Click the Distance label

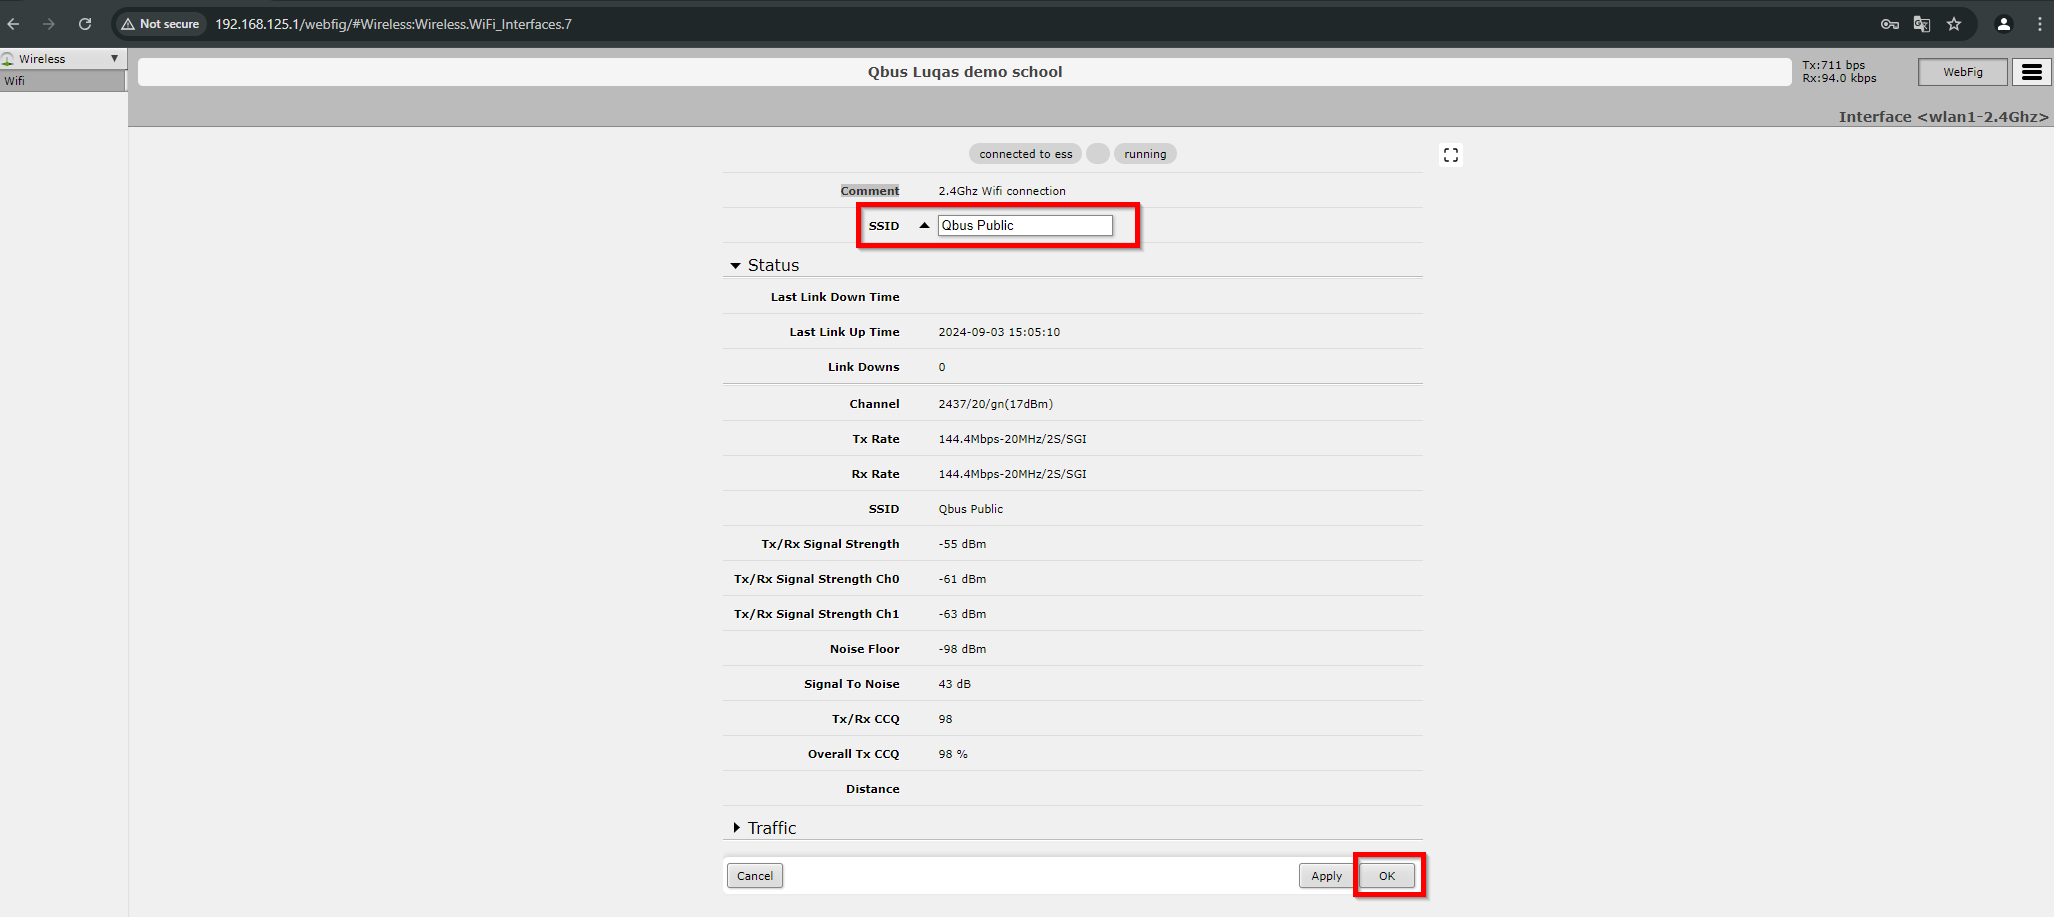coord(872,789)
